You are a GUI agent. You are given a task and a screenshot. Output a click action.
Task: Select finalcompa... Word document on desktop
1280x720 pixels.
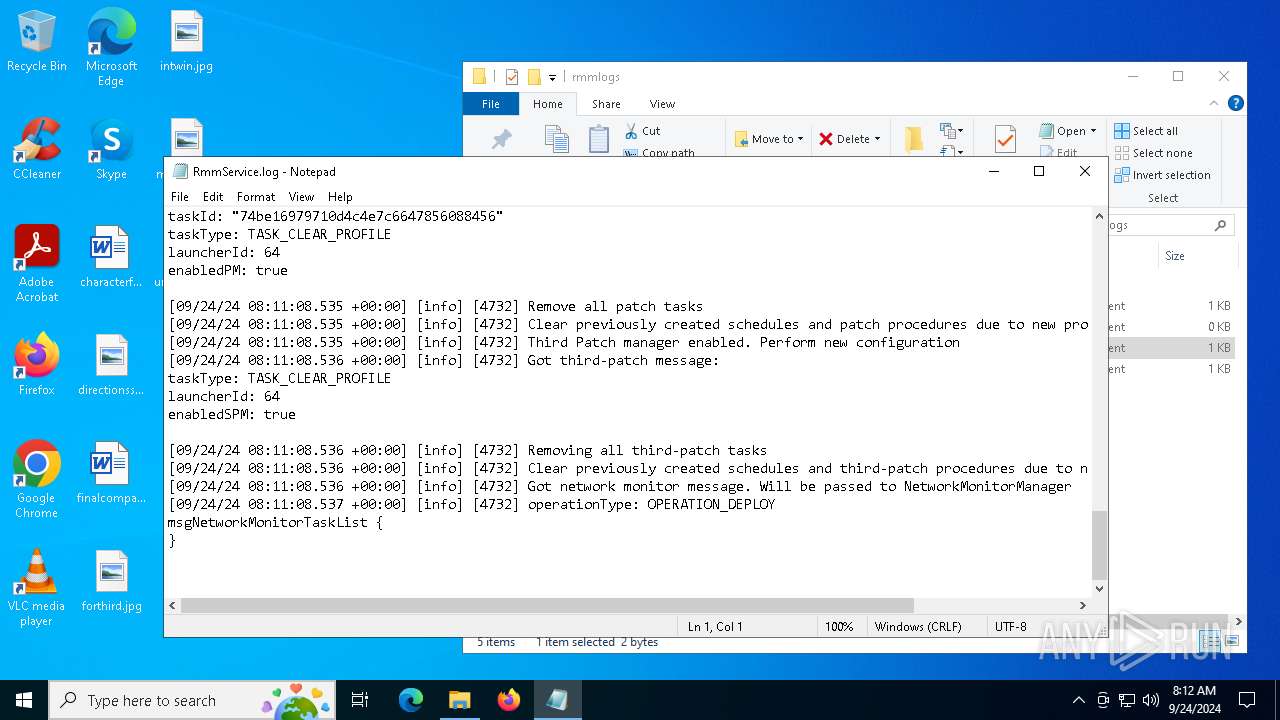pos(111,474)
